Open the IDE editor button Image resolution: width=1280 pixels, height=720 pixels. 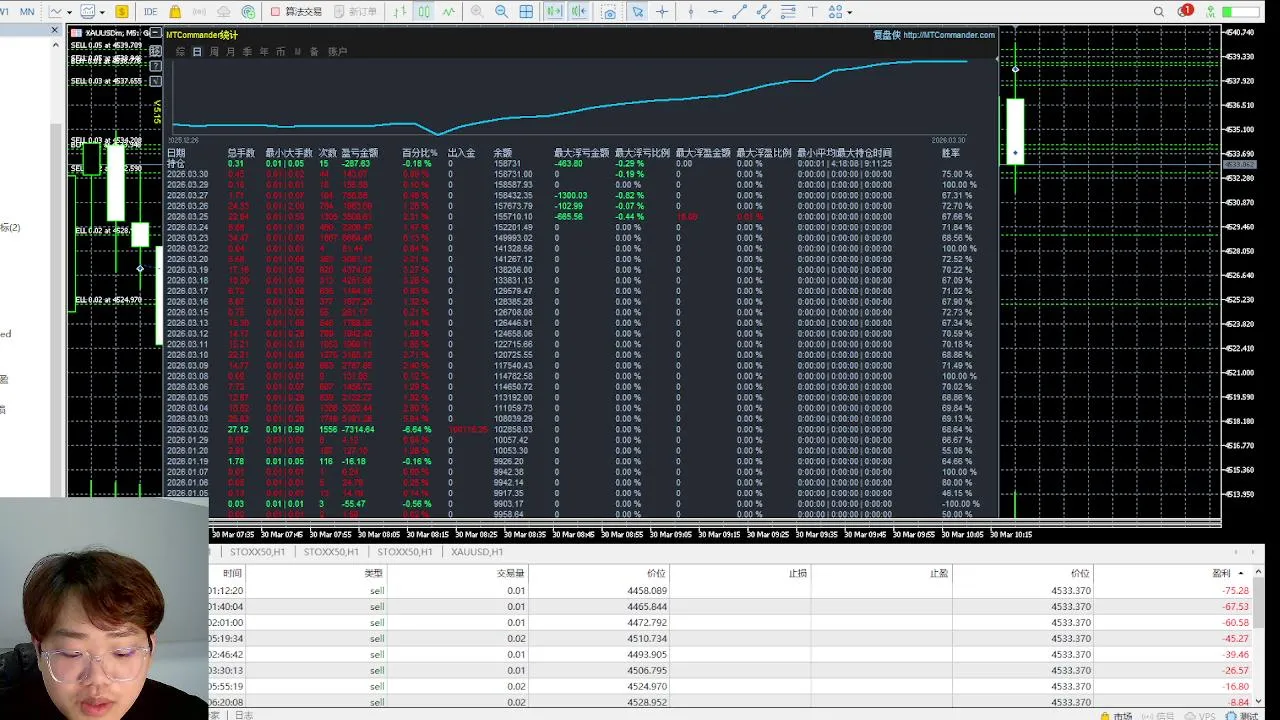[150, 12]
